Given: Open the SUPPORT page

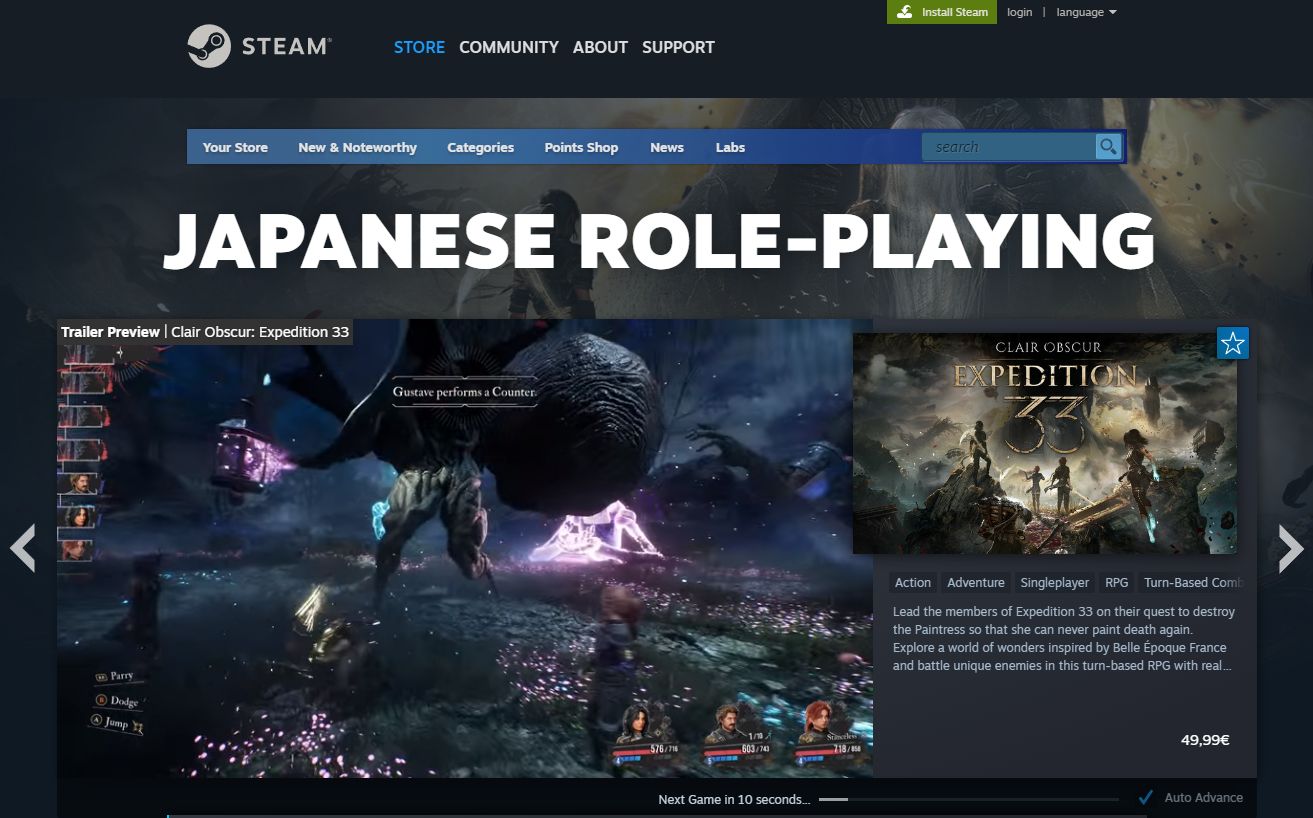Looking at the screenshot, I should pos(678,47).
